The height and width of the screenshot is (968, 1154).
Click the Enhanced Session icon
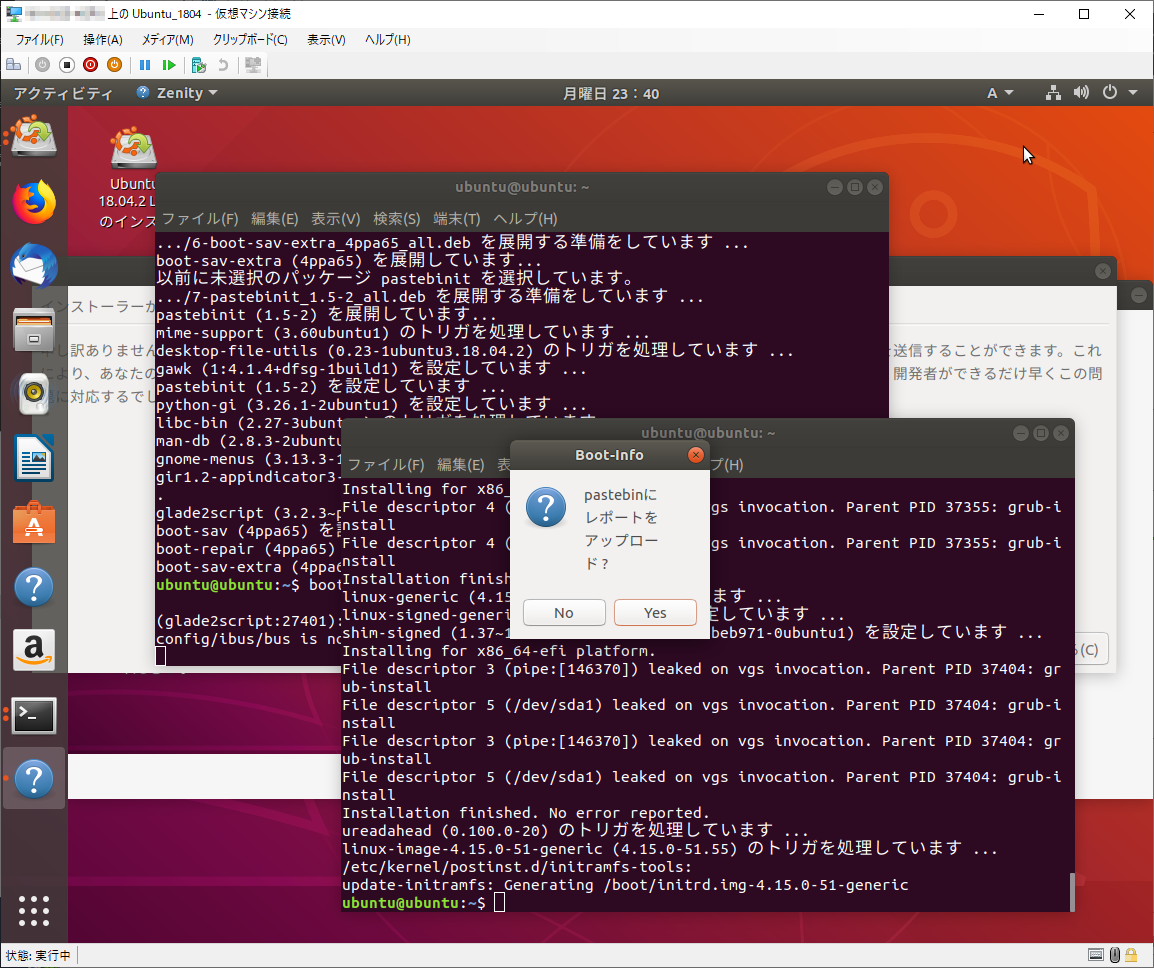[253, 65]
